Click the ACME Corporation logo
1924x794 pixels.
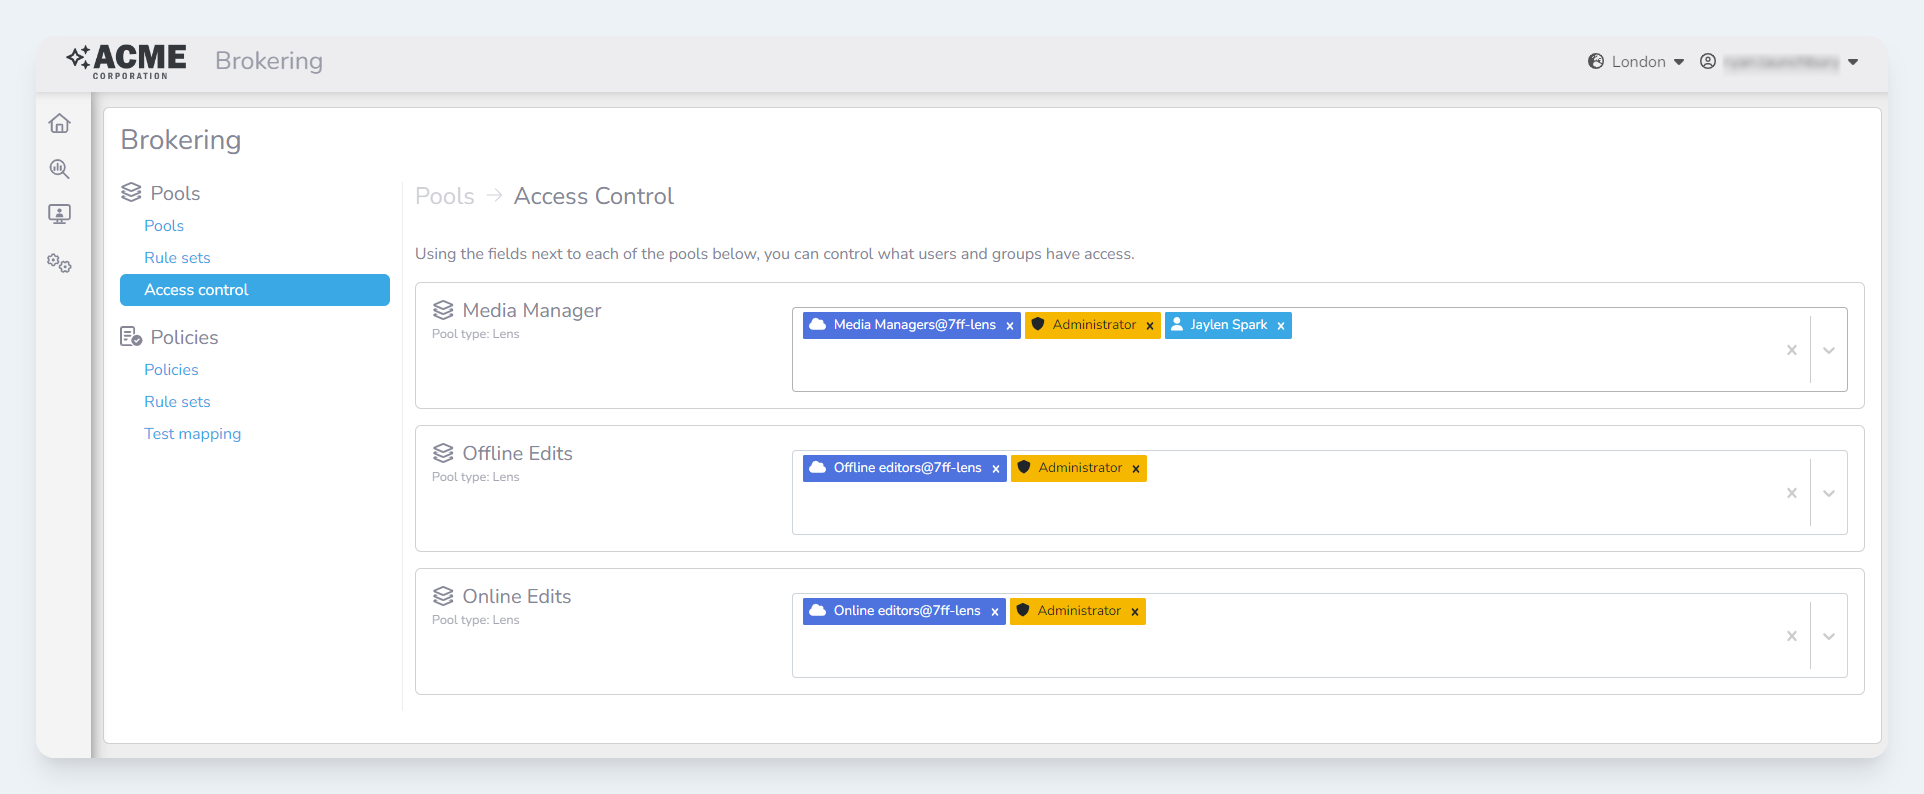click(127, 61)
